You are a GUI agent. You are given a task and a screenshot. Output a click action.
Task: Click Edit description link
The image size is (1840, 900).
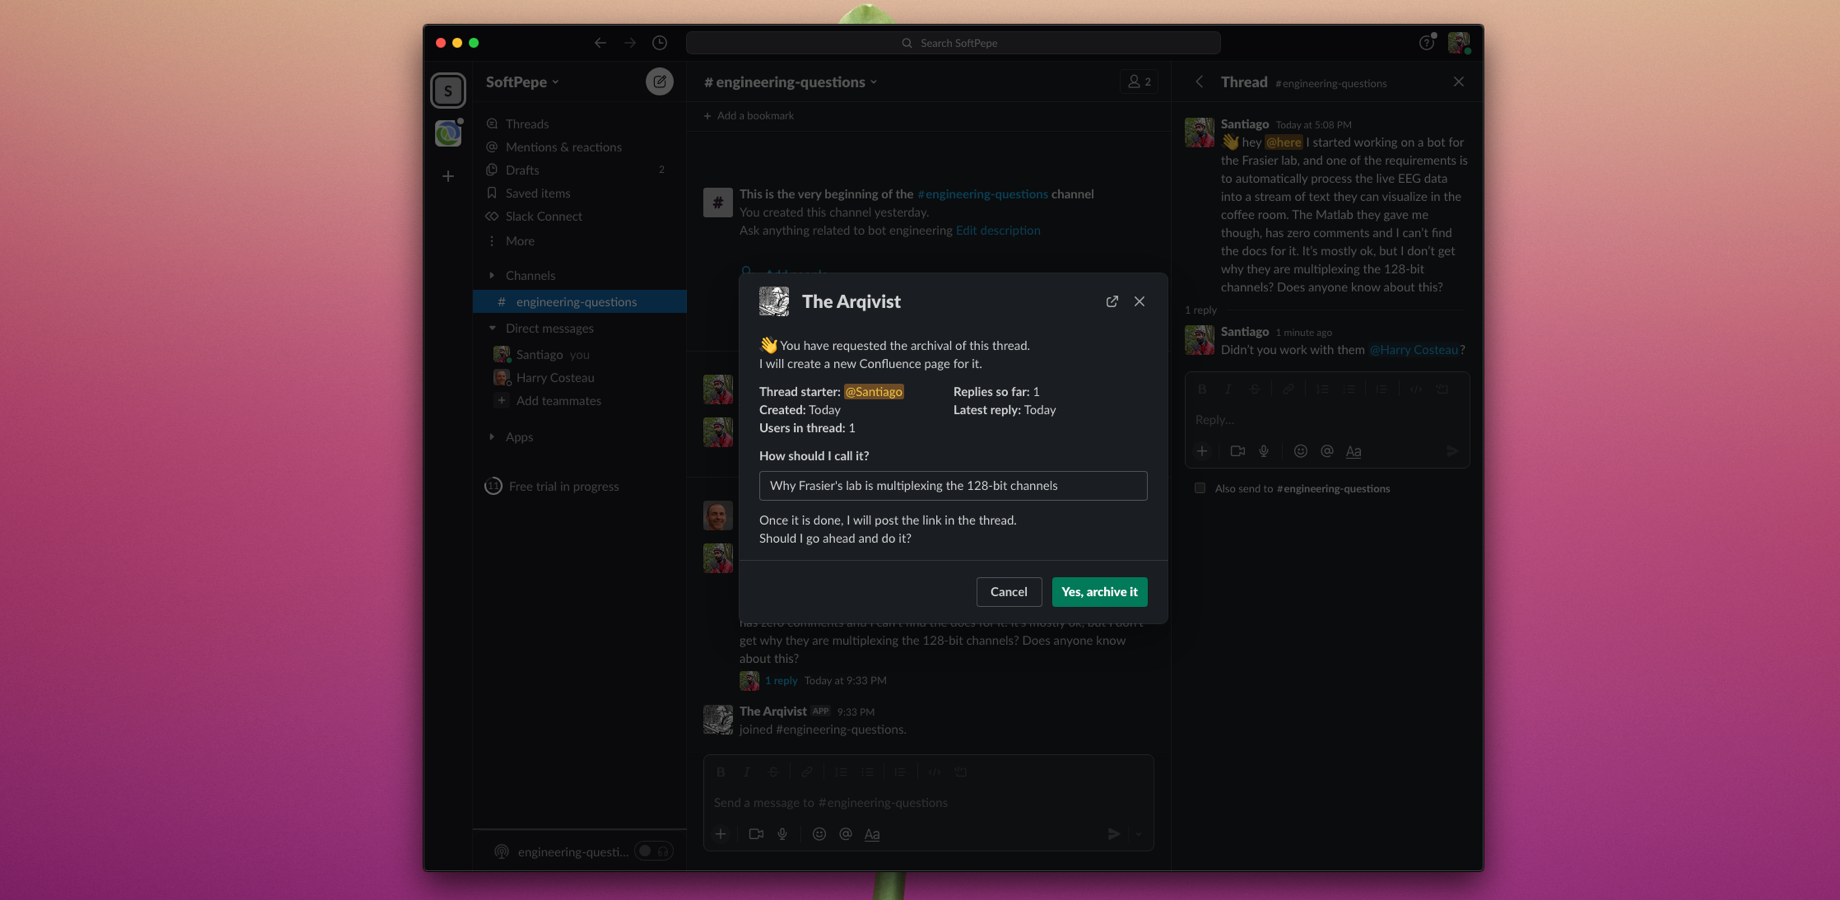tap(997, 231)
